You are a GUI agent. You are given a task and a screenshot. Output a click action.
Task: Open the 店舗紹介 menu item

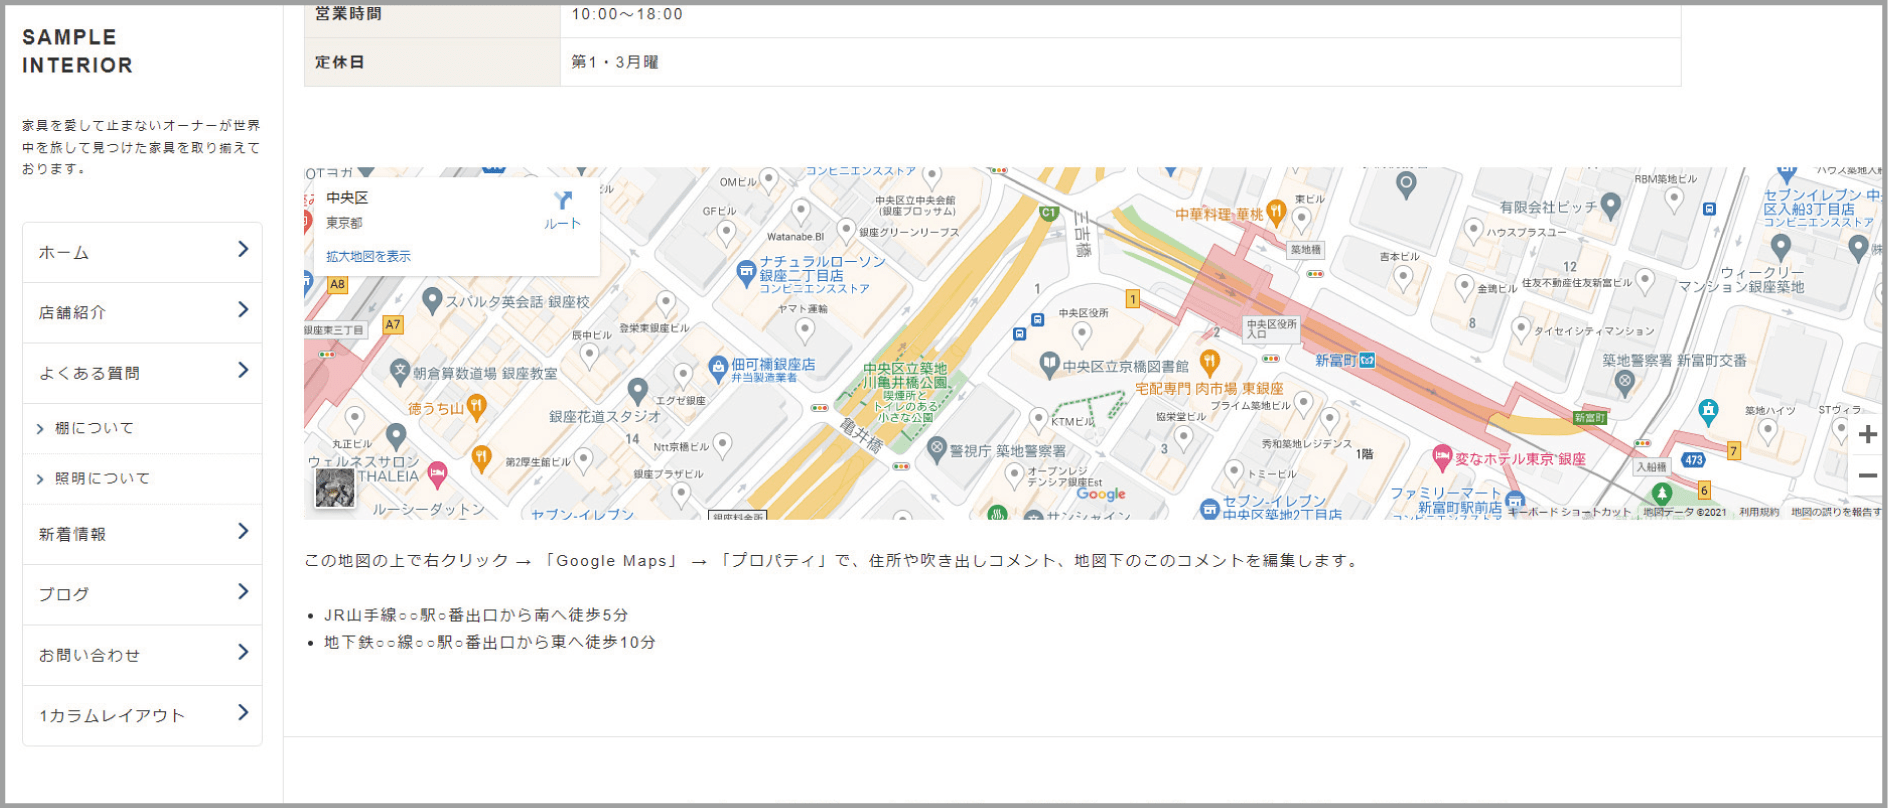click(142, 313)
